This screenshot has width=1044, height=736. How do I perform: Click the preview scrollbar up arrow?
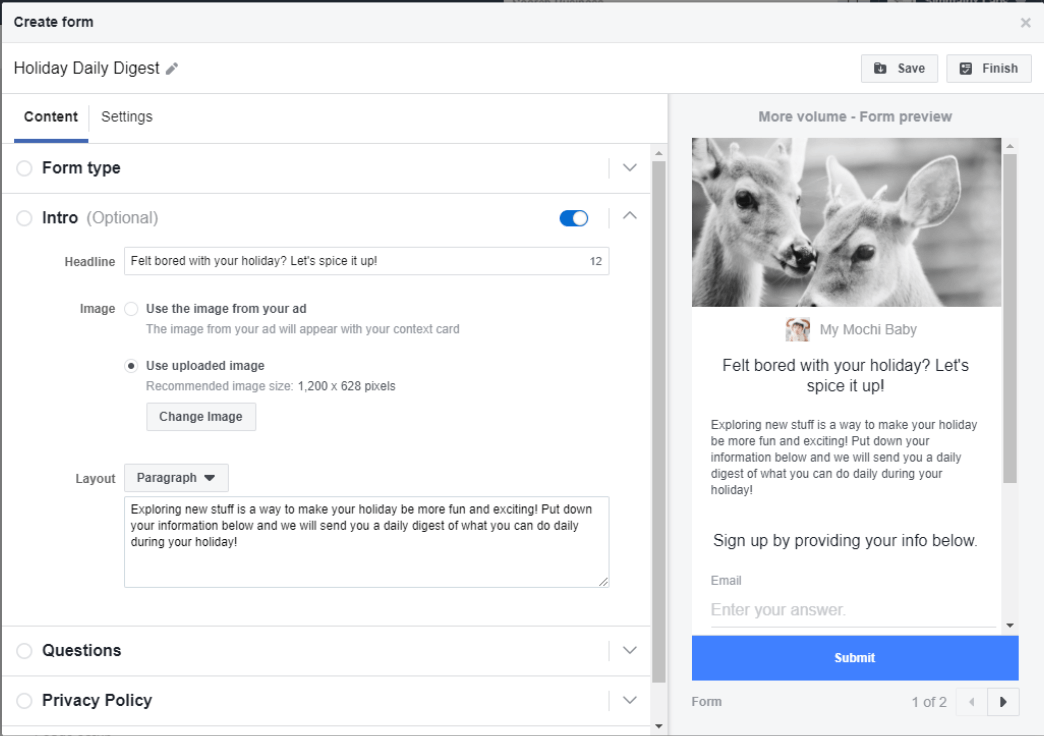(x=1010, y=145)
